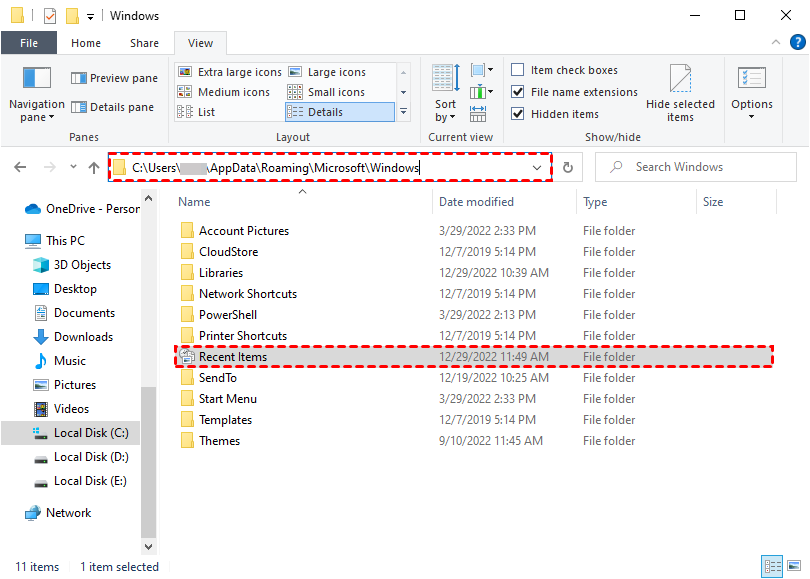Sort by Type column header
Screen dimensions: 810x579
(x=636, y=201)
